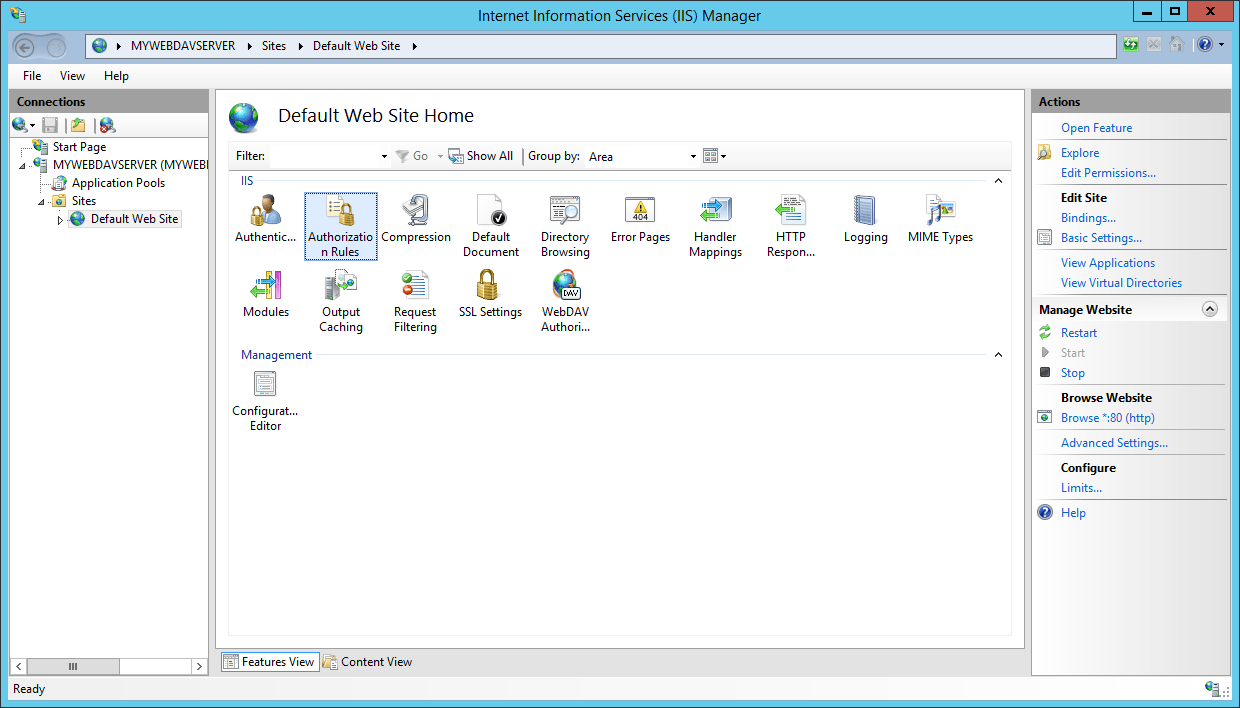The height and width of the screenshot is (708, 1240).
Task: Click the home icon in the top-right toolbar
Action: (1178, 45)
